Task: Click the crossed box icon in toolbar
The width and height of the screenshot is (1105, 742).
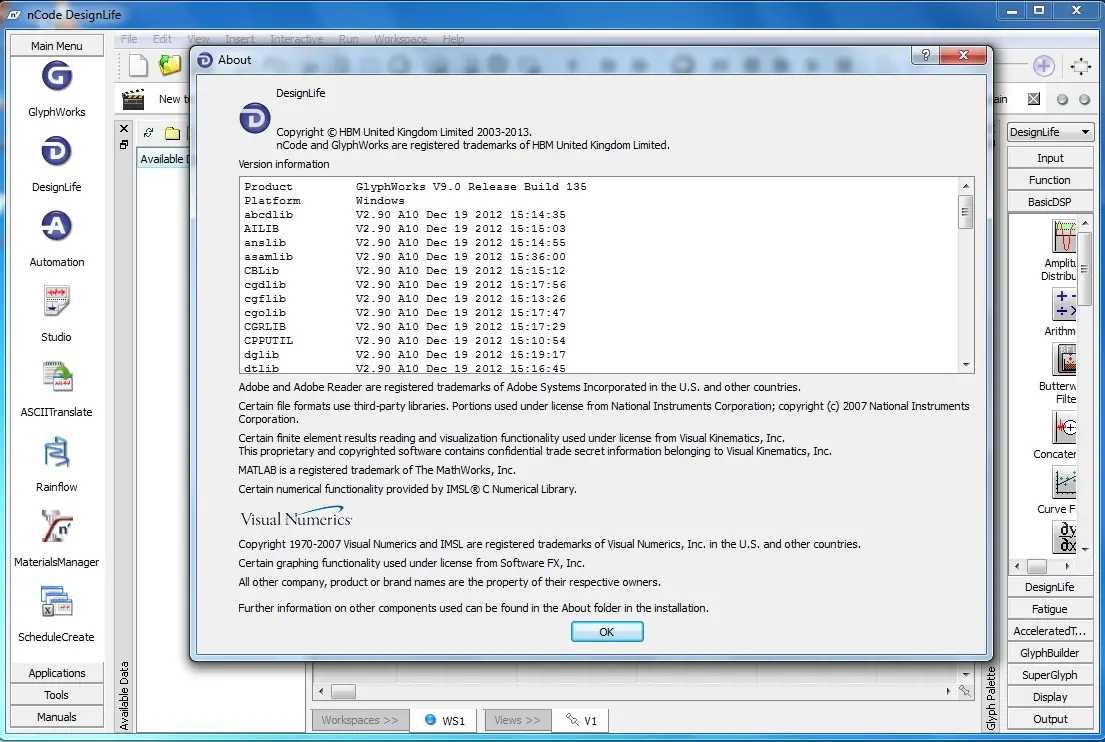Action: tap(1033, 99)
